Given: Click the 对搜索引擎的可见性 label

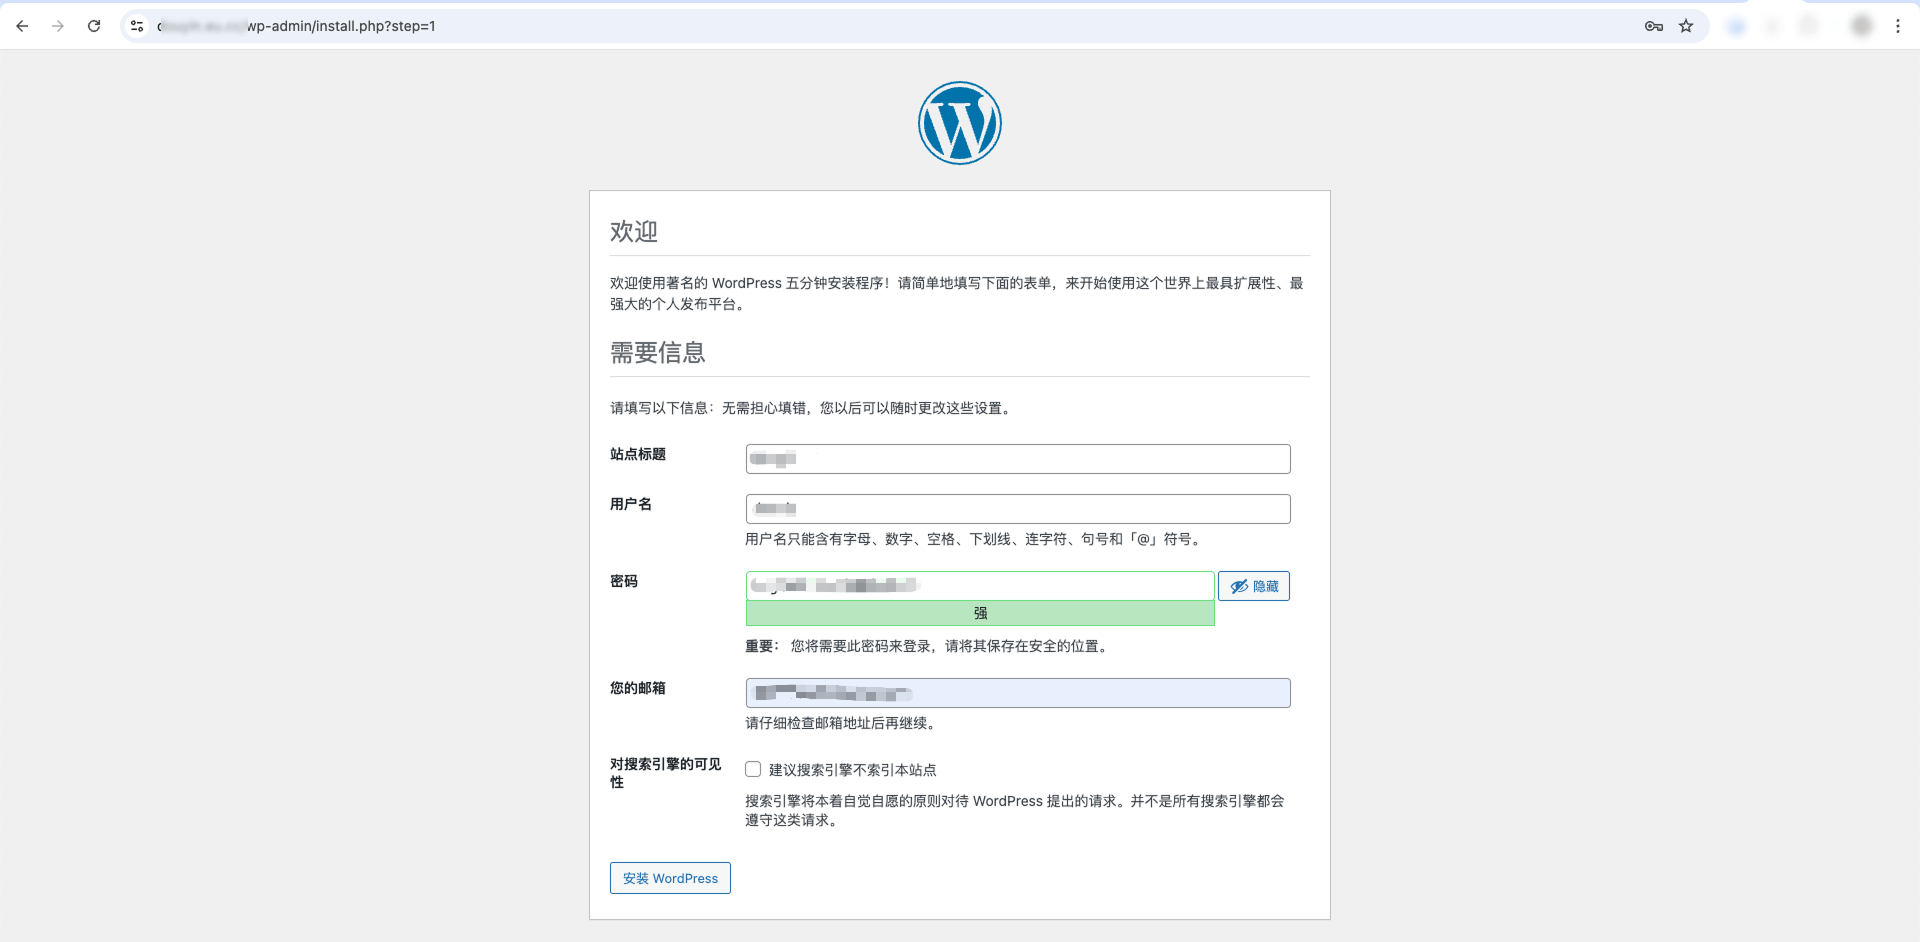Looking at the screenshot, I should click(x=666, y=773).
